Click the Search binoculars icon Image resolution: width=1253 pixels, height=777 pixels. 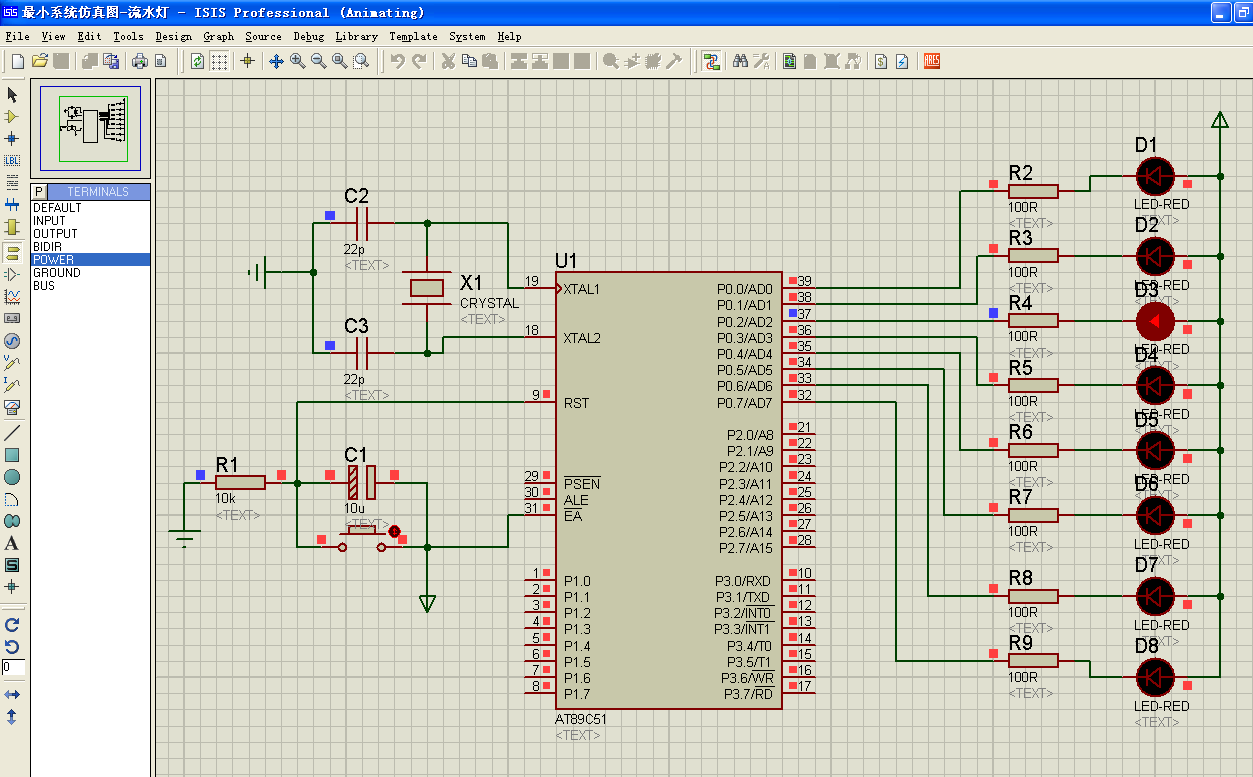[x=740, y=61]
